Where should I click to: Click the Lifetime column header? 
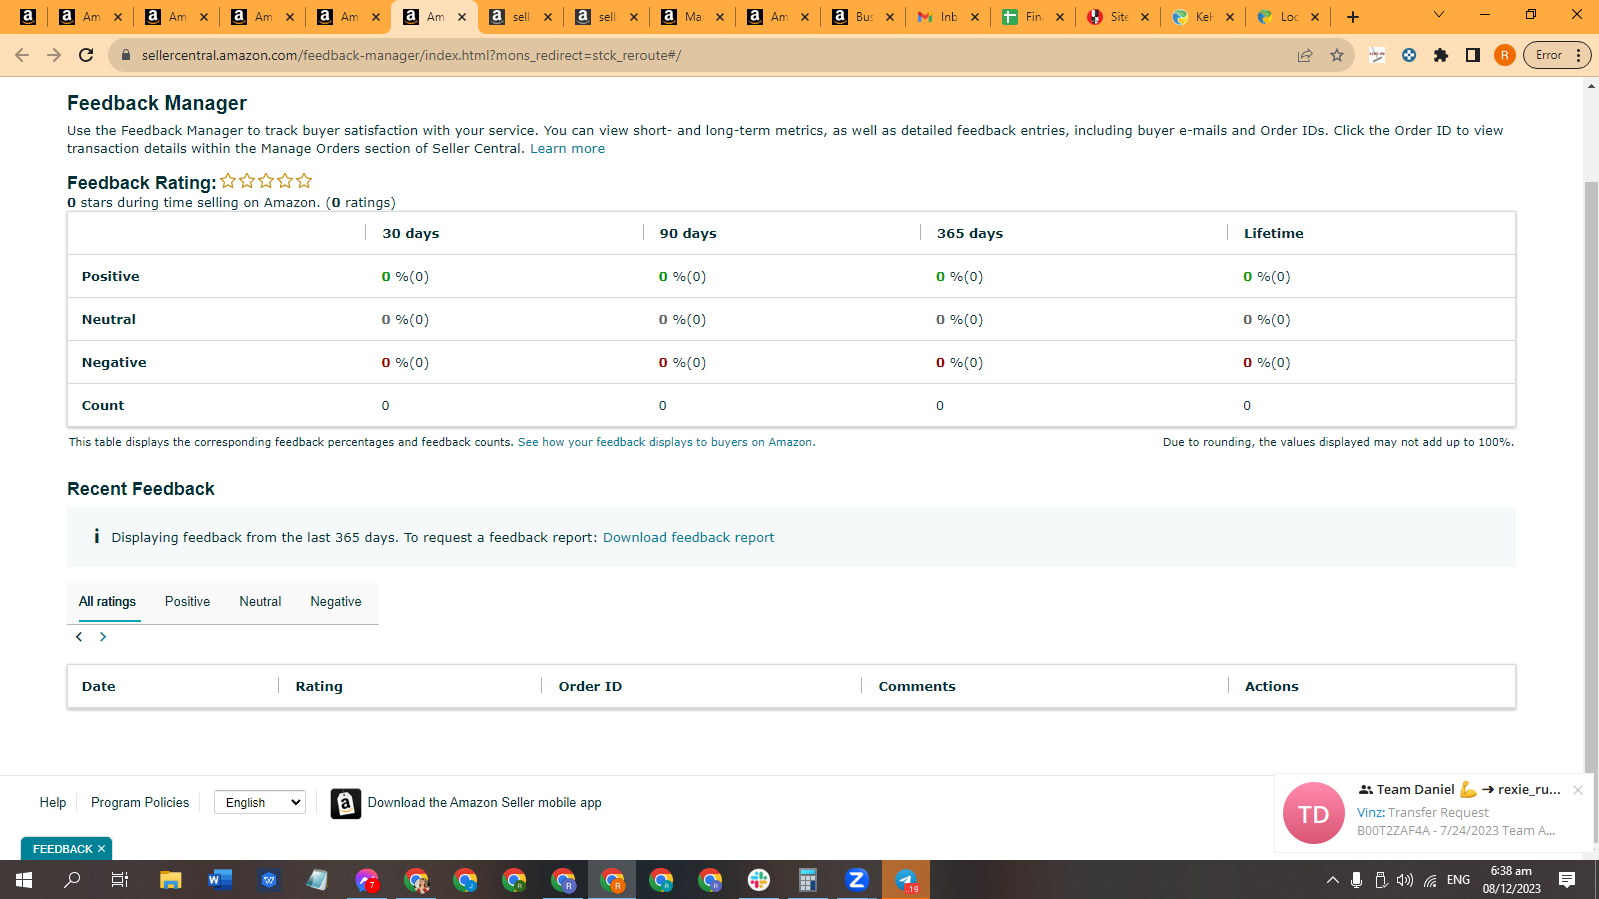1273,234
